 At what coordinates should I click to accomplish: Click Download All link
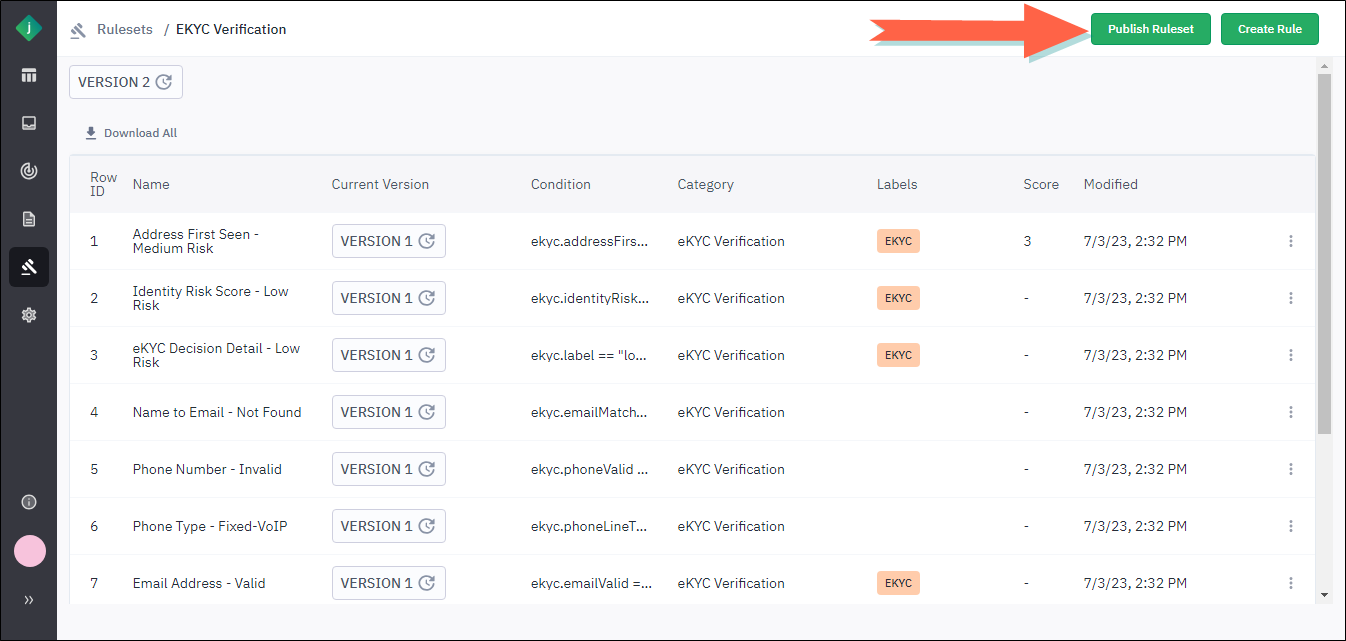(x=131, y=133)
